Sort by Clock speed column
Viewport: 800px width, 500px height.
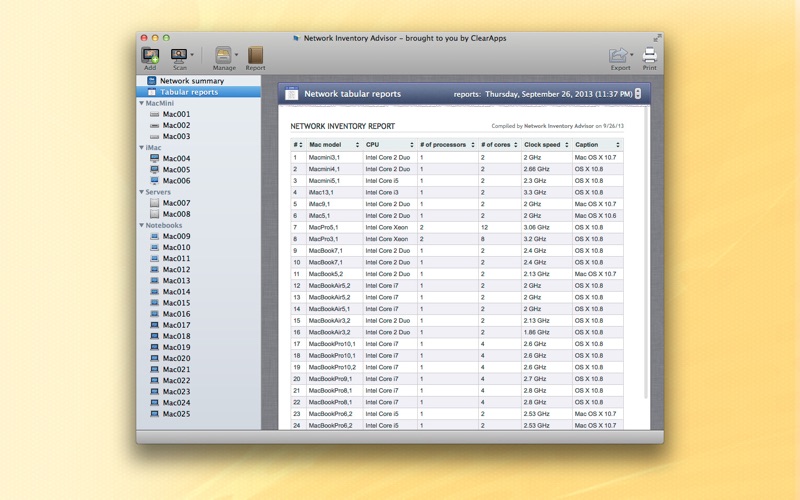point(546,145)
